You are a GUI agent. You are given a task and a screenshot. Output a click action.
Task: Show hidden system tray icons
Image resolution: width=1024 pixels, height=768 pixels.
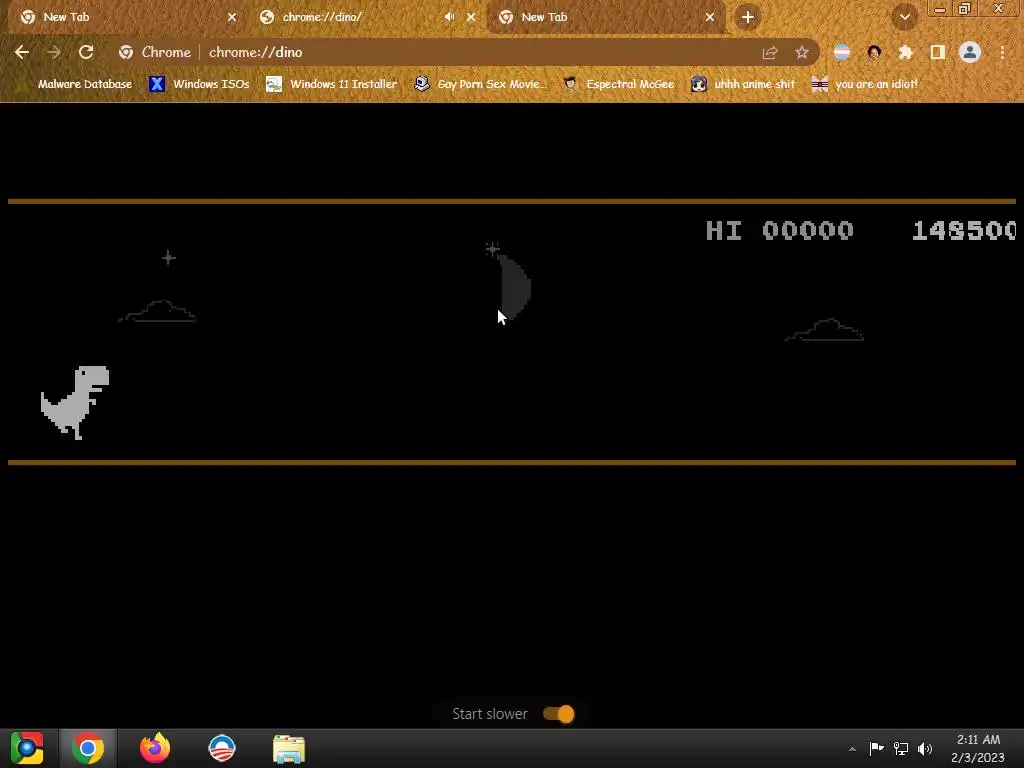852,748
